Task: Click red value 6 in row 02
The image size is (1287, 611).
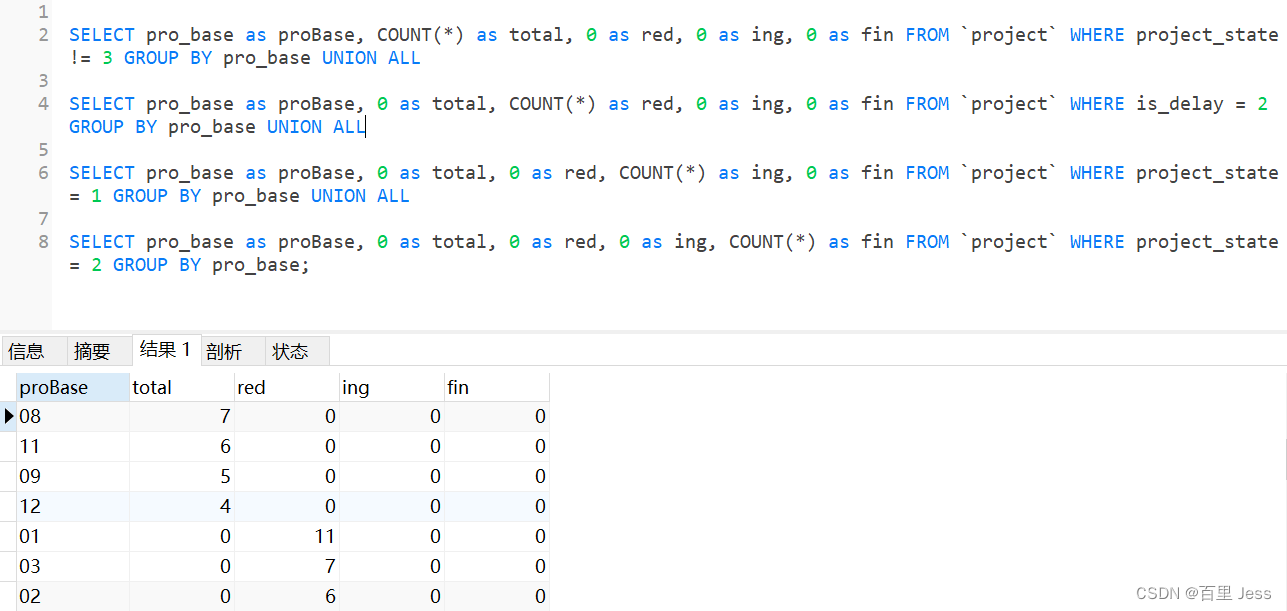Action: click(287, 596)
